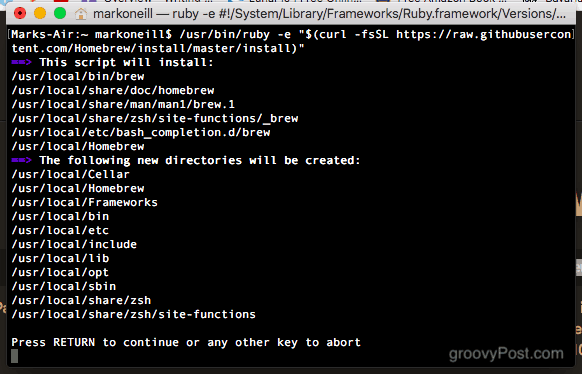582x374 pixels.
Task: Click the '/usr/local/include' line
Action: [74, 244]
